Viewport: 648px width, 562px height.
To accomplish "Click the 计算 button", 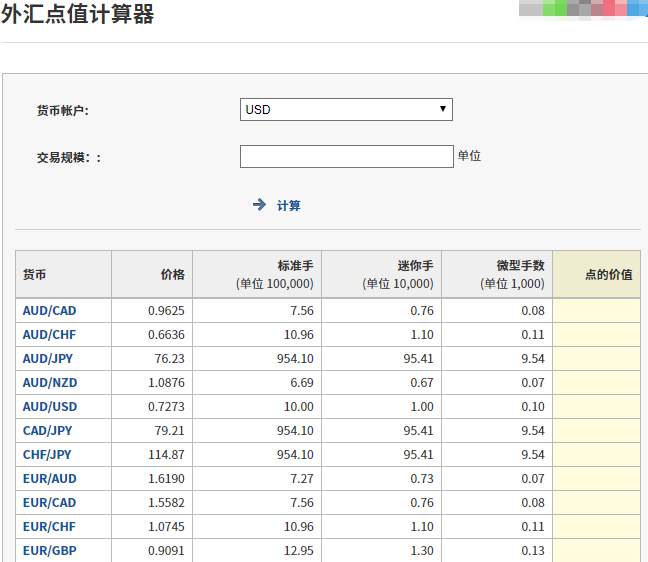I will (x=288, y=205).
